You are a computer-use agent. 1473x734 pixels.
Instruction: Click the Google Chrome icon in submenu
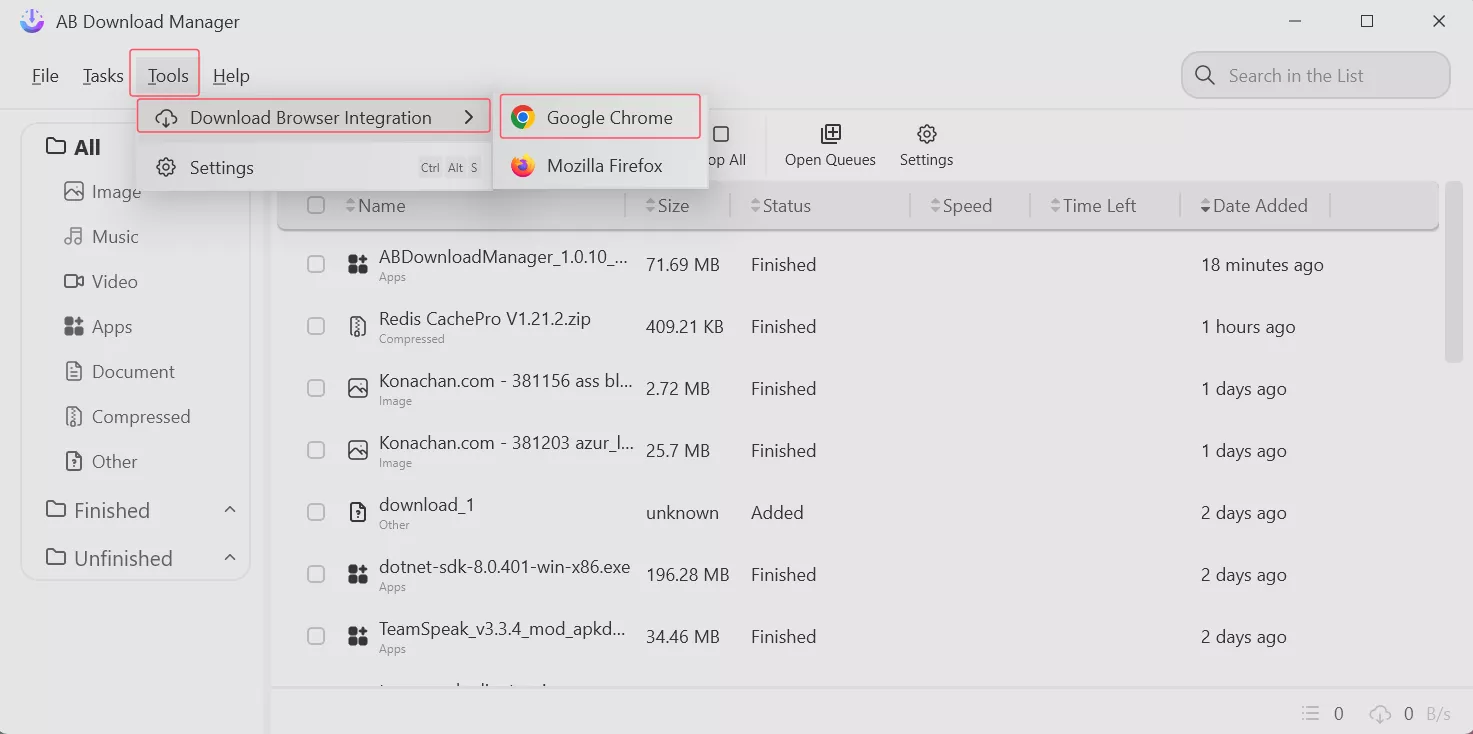click(x=522, y=118)
